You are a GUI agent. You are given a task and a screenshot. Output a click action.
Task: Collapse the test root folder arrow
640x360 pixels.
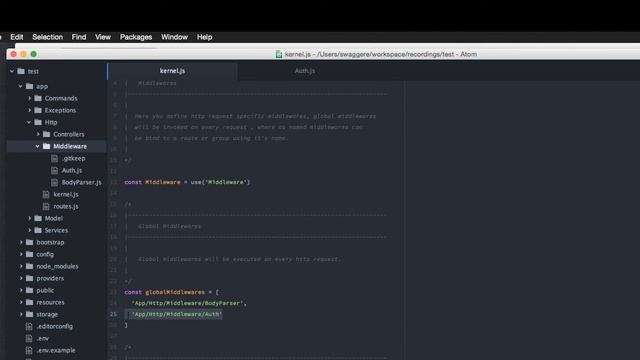click(x=12, y=71)
